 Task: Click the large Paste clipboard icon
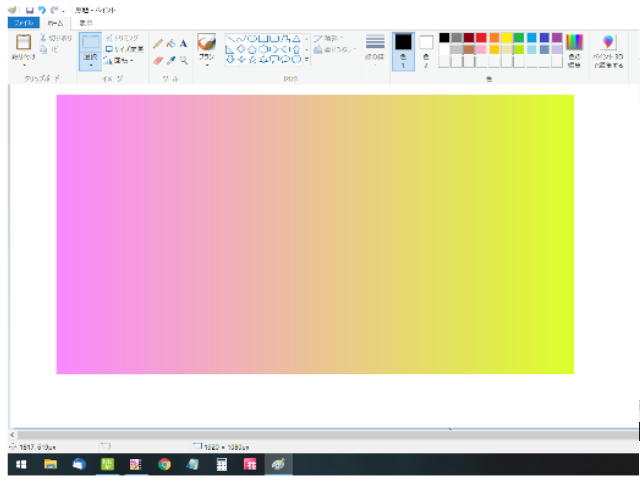pos(23,42)
